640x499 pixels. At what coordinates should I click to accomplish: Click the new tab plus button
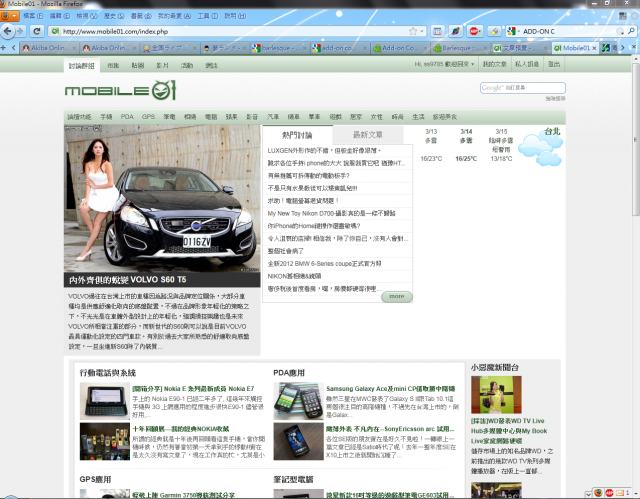(3, 48)
